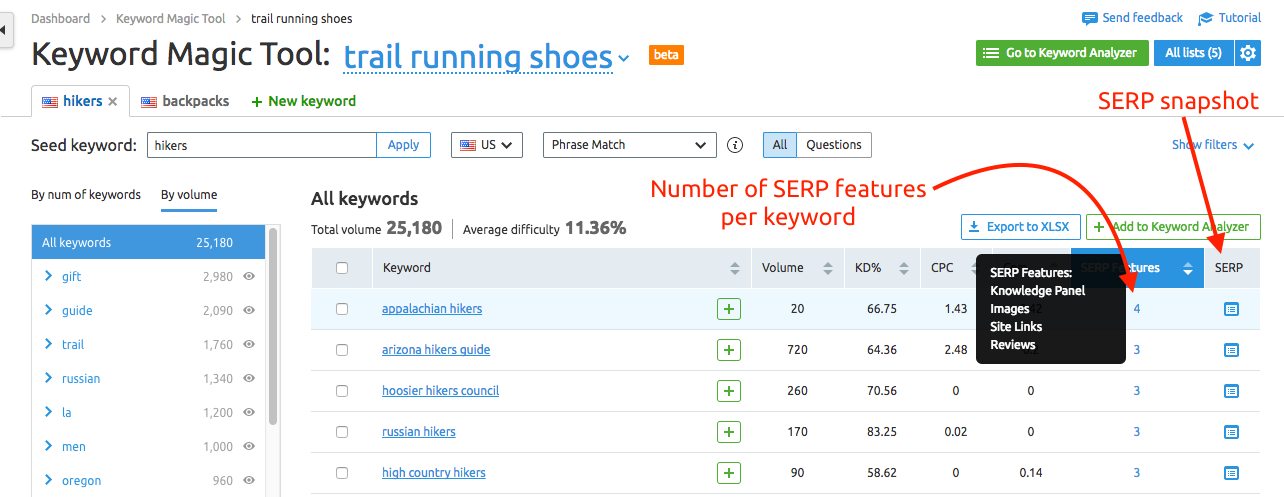Screen dimensions: 1284x497
Task: Expand the oregon keyword group
Action: (48, 480)
